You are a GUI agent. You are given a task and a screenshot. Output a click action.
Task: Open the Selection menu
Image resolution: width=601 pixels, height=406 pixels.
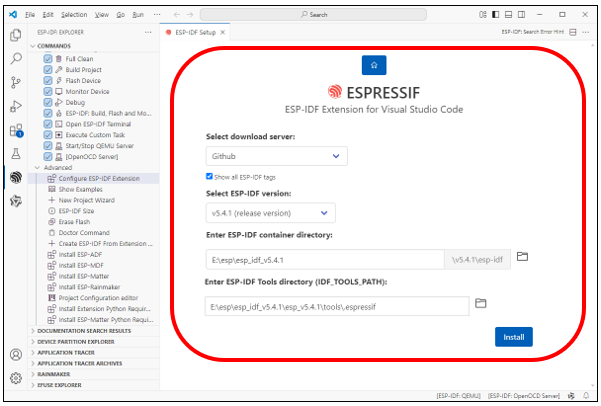coord(74,15)
